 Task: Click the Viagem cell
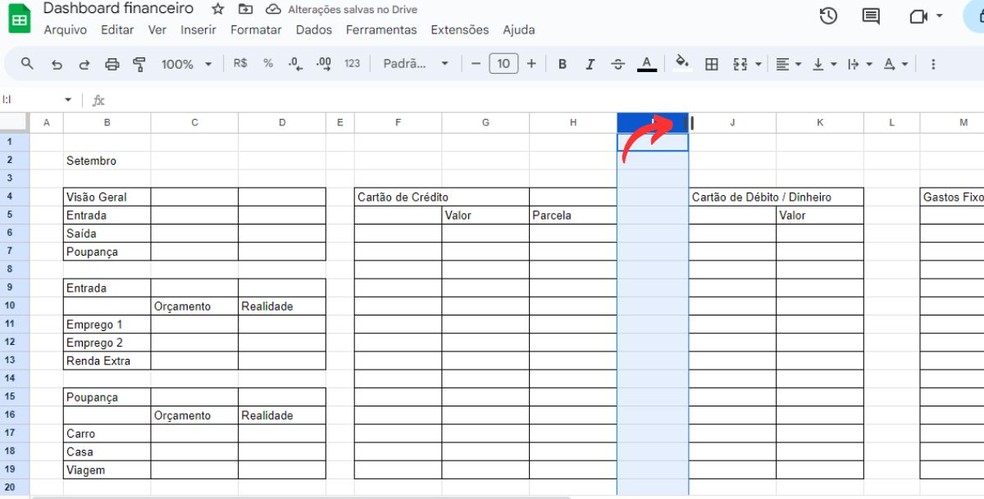tap(107, 470)
